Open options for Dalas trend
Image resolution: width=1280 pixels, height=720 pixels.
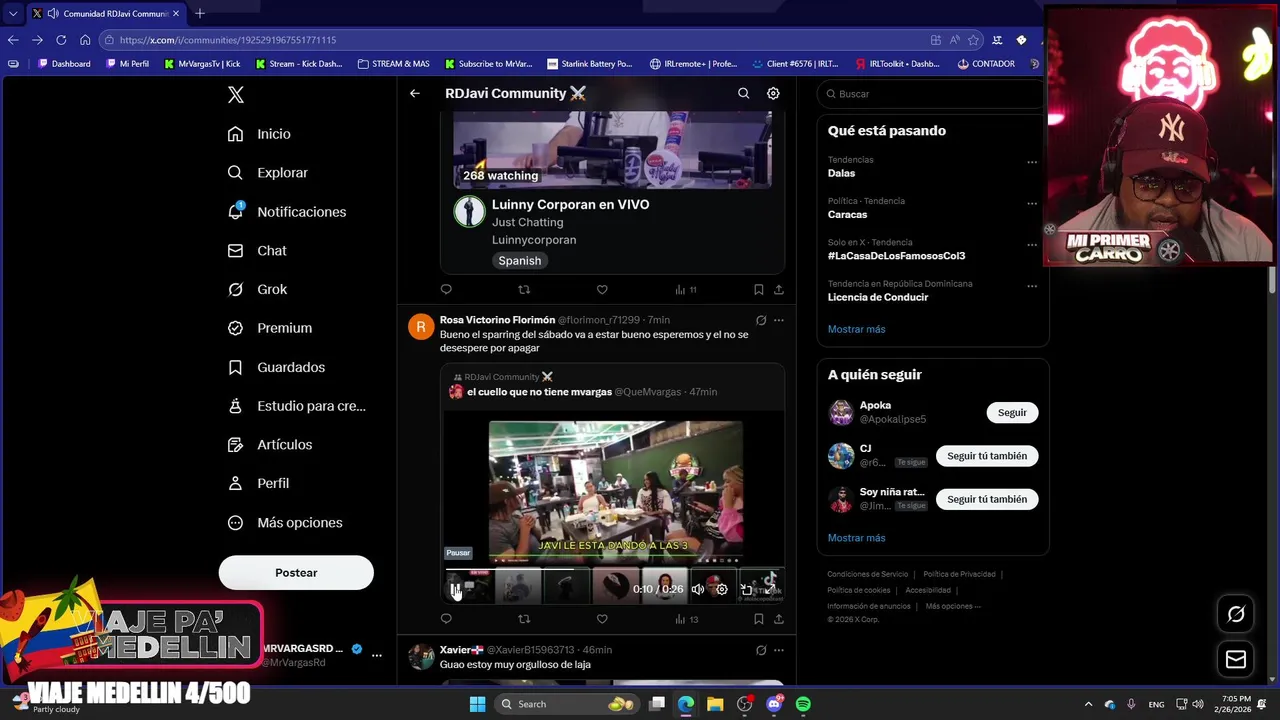[x=1032, y=162]
